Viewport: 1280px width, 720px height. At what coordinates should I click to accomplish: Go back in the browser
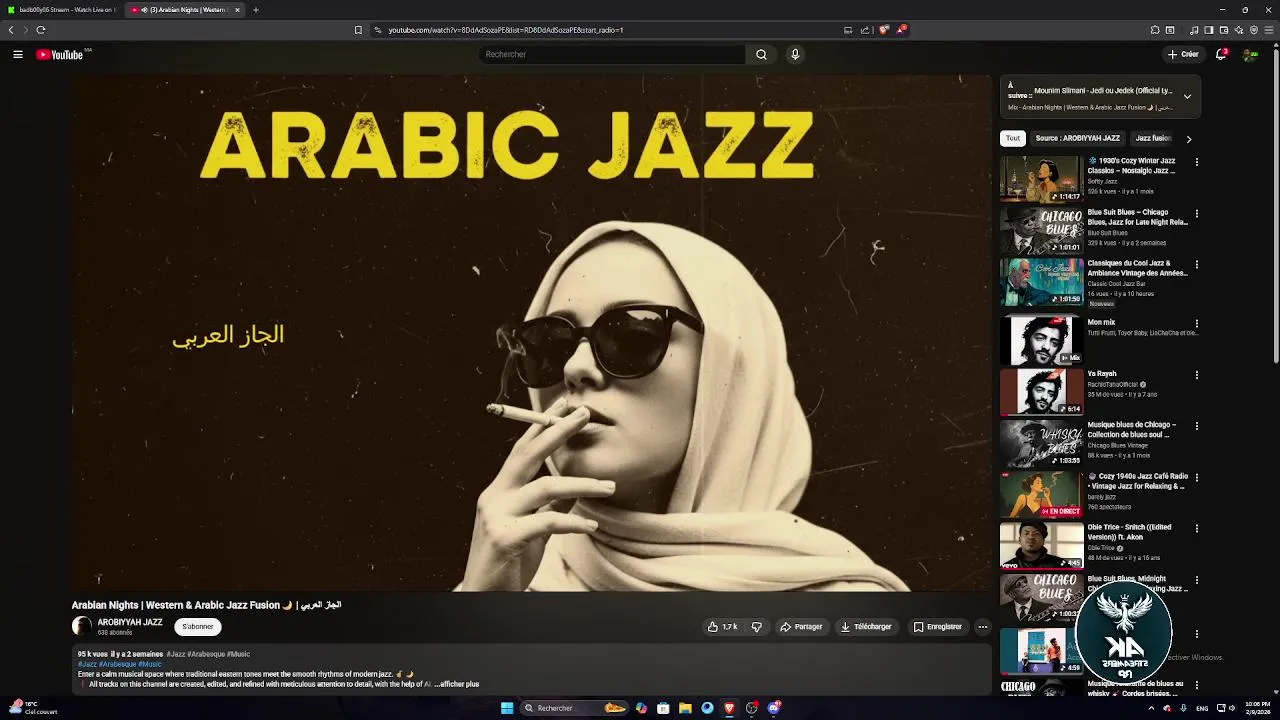coord(11,30)
